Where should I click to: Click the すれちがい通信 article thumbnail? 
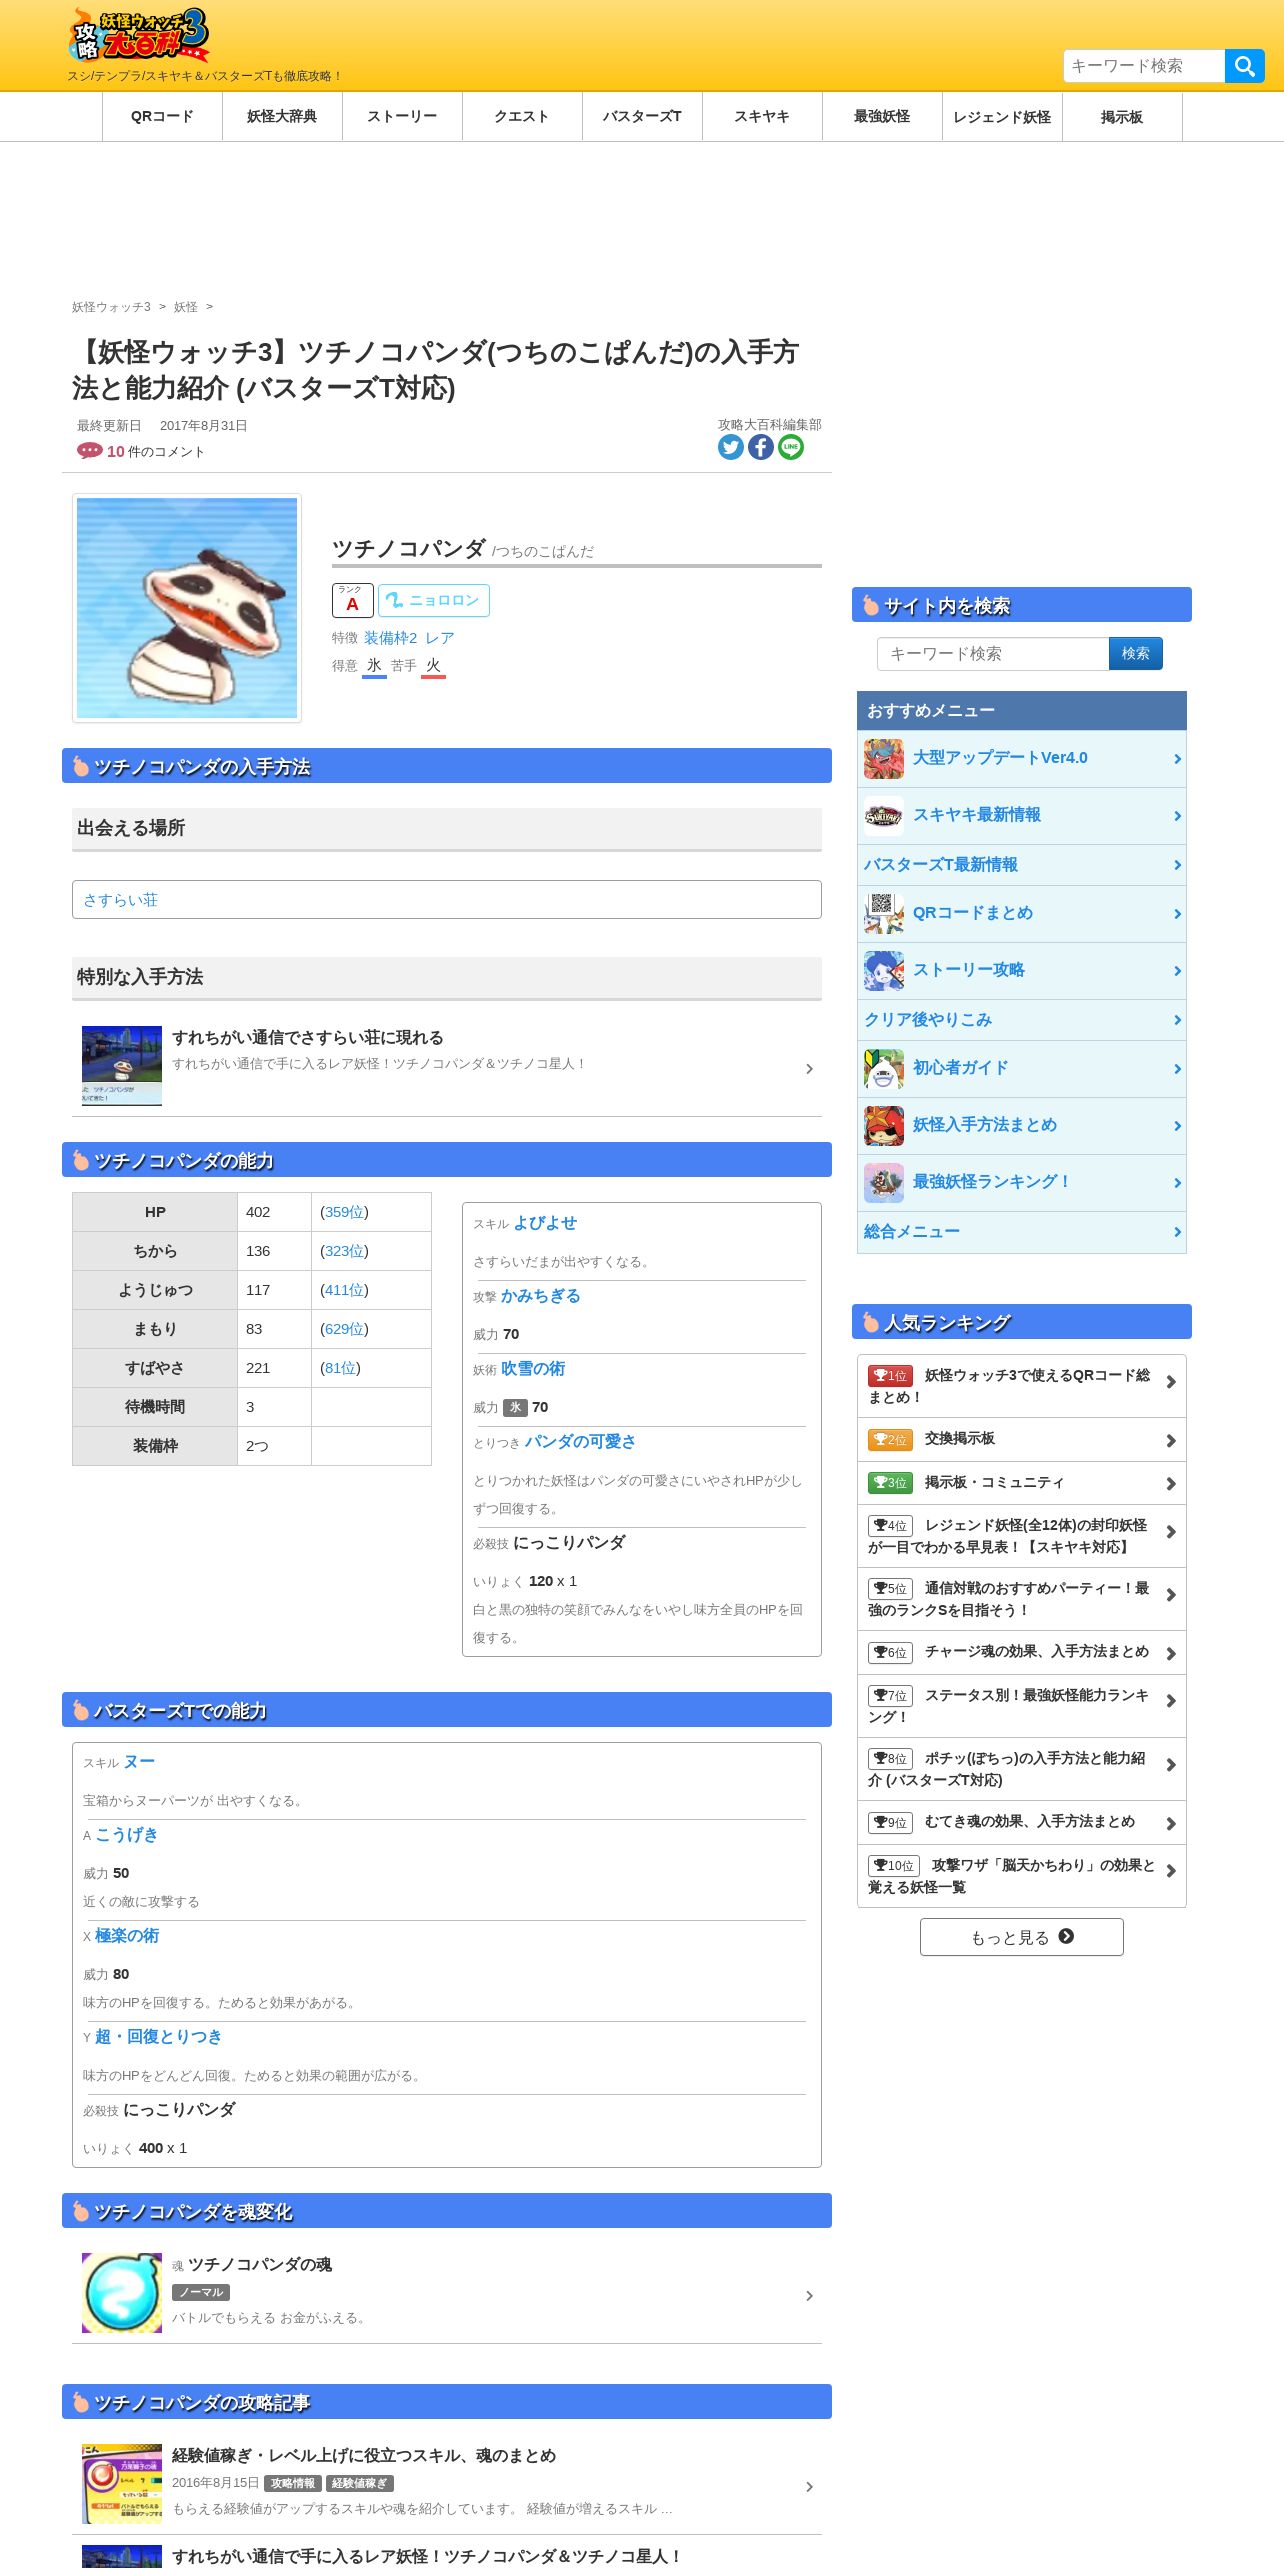(x=122, y=1066)
